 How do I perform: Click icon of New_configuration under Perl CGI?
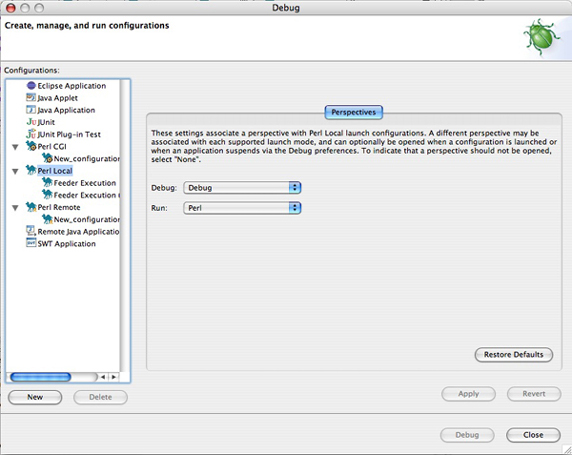tap(47, 158)
